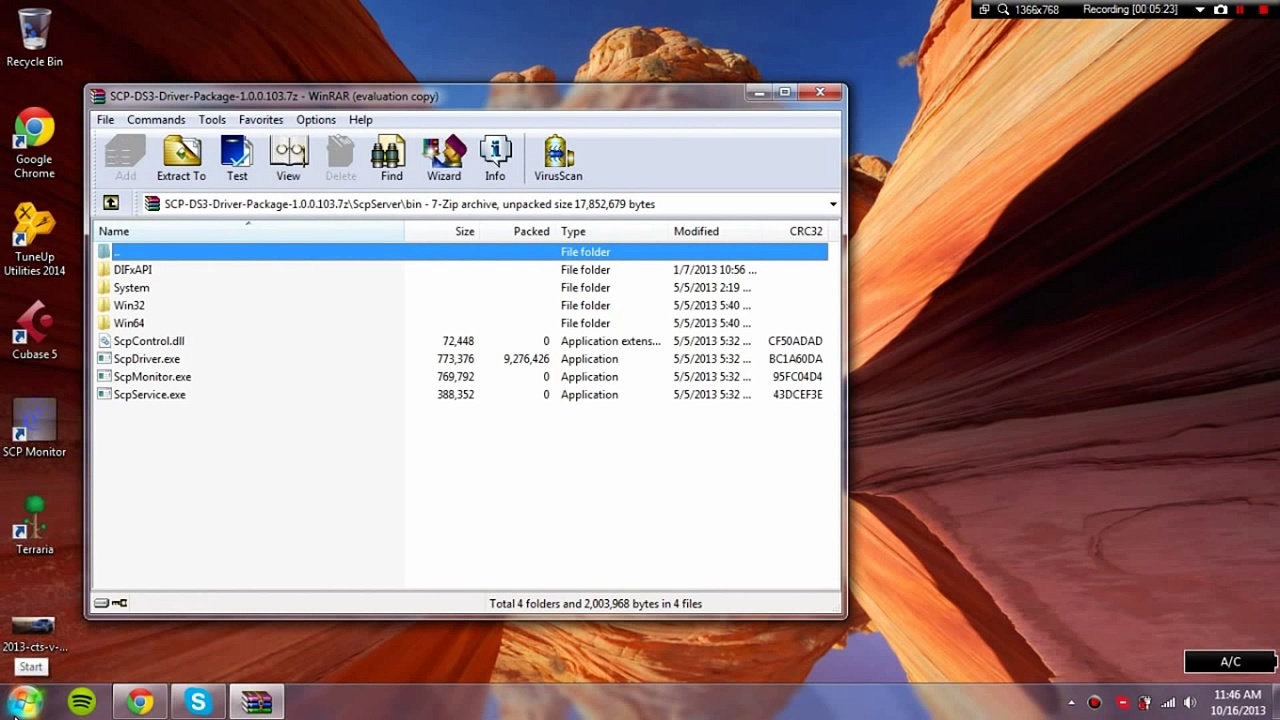Screen dimensions: 1280x720
Task: Open Chrome from the taskbar
Action: (x=140, y=702)
